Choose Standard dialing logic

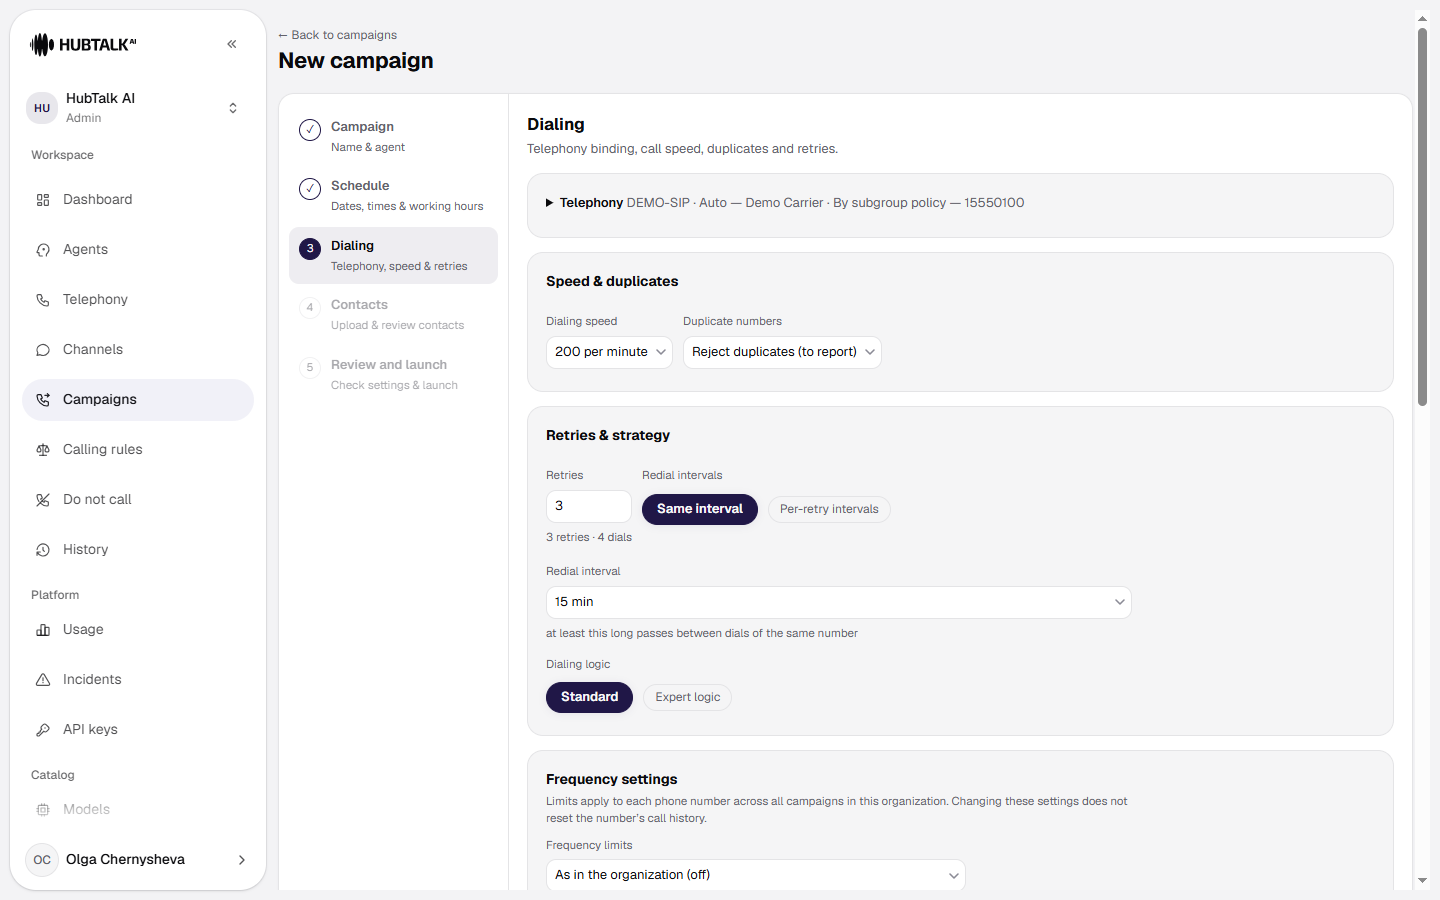tap(589, 697)
